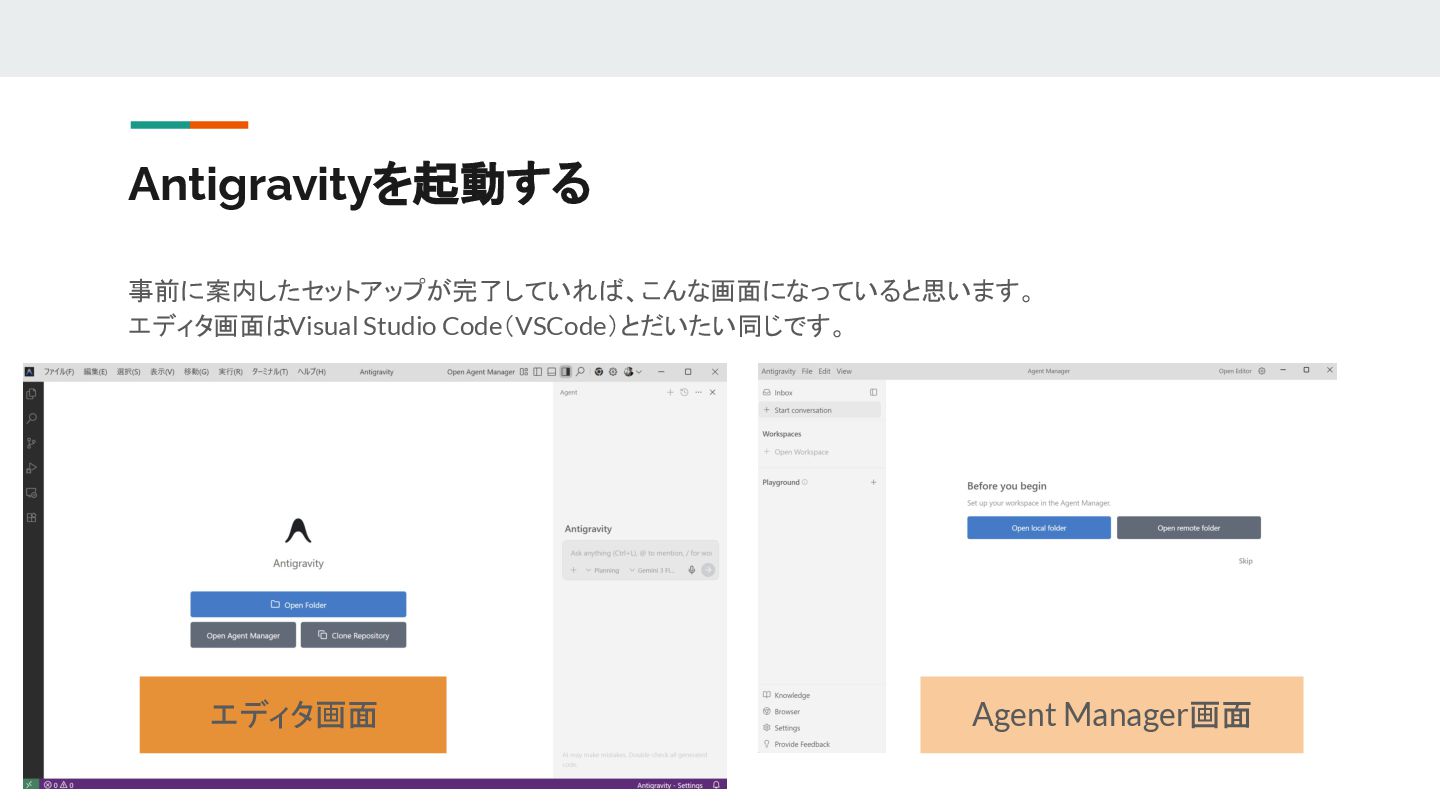Click the Clone Repository button
This screenshot has height=810, width=1440.
pos(353,635)
